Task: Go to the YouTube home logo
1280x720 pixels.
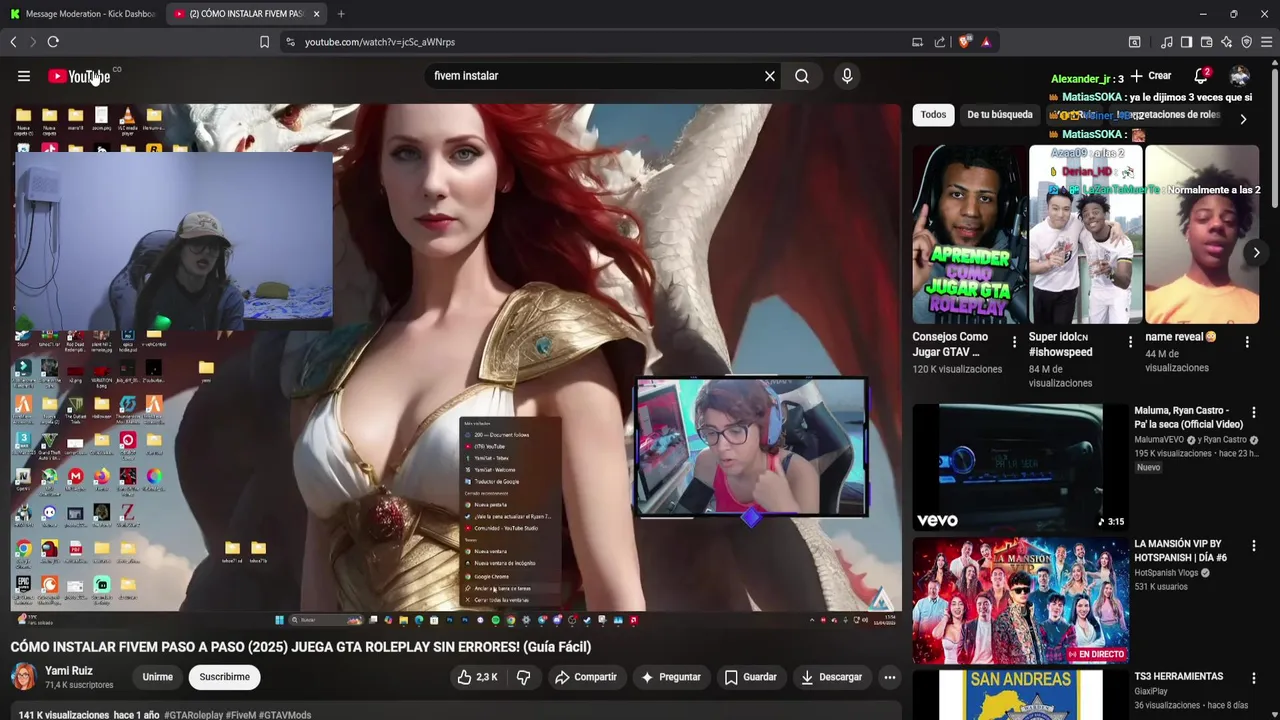Action: pyautogui.click(x=79, y=77)
